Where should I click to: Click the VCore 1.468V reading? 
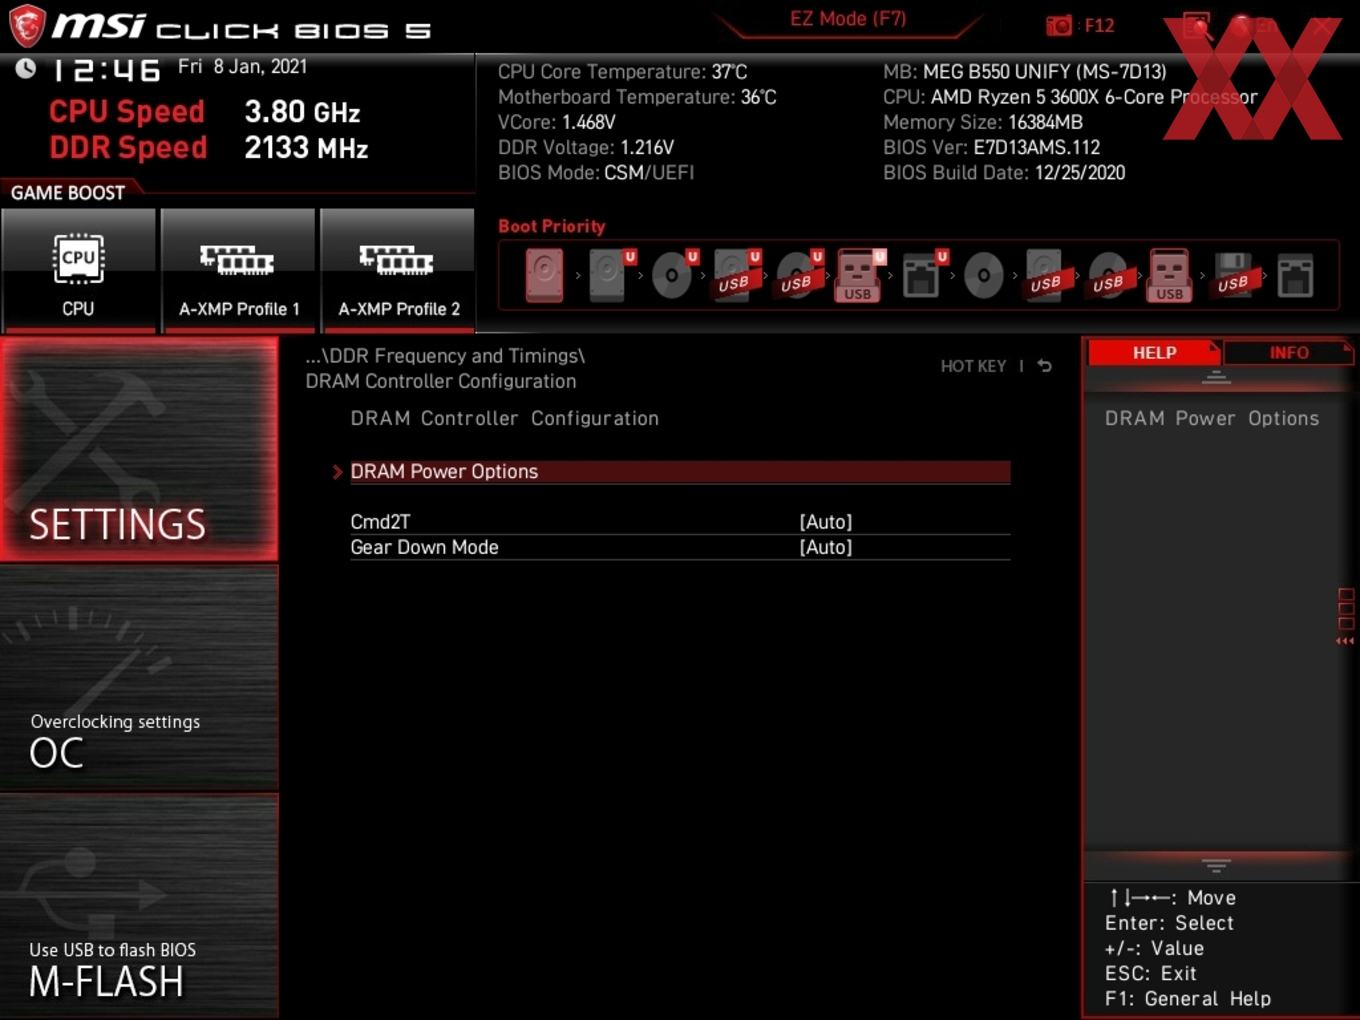(557, 122)
